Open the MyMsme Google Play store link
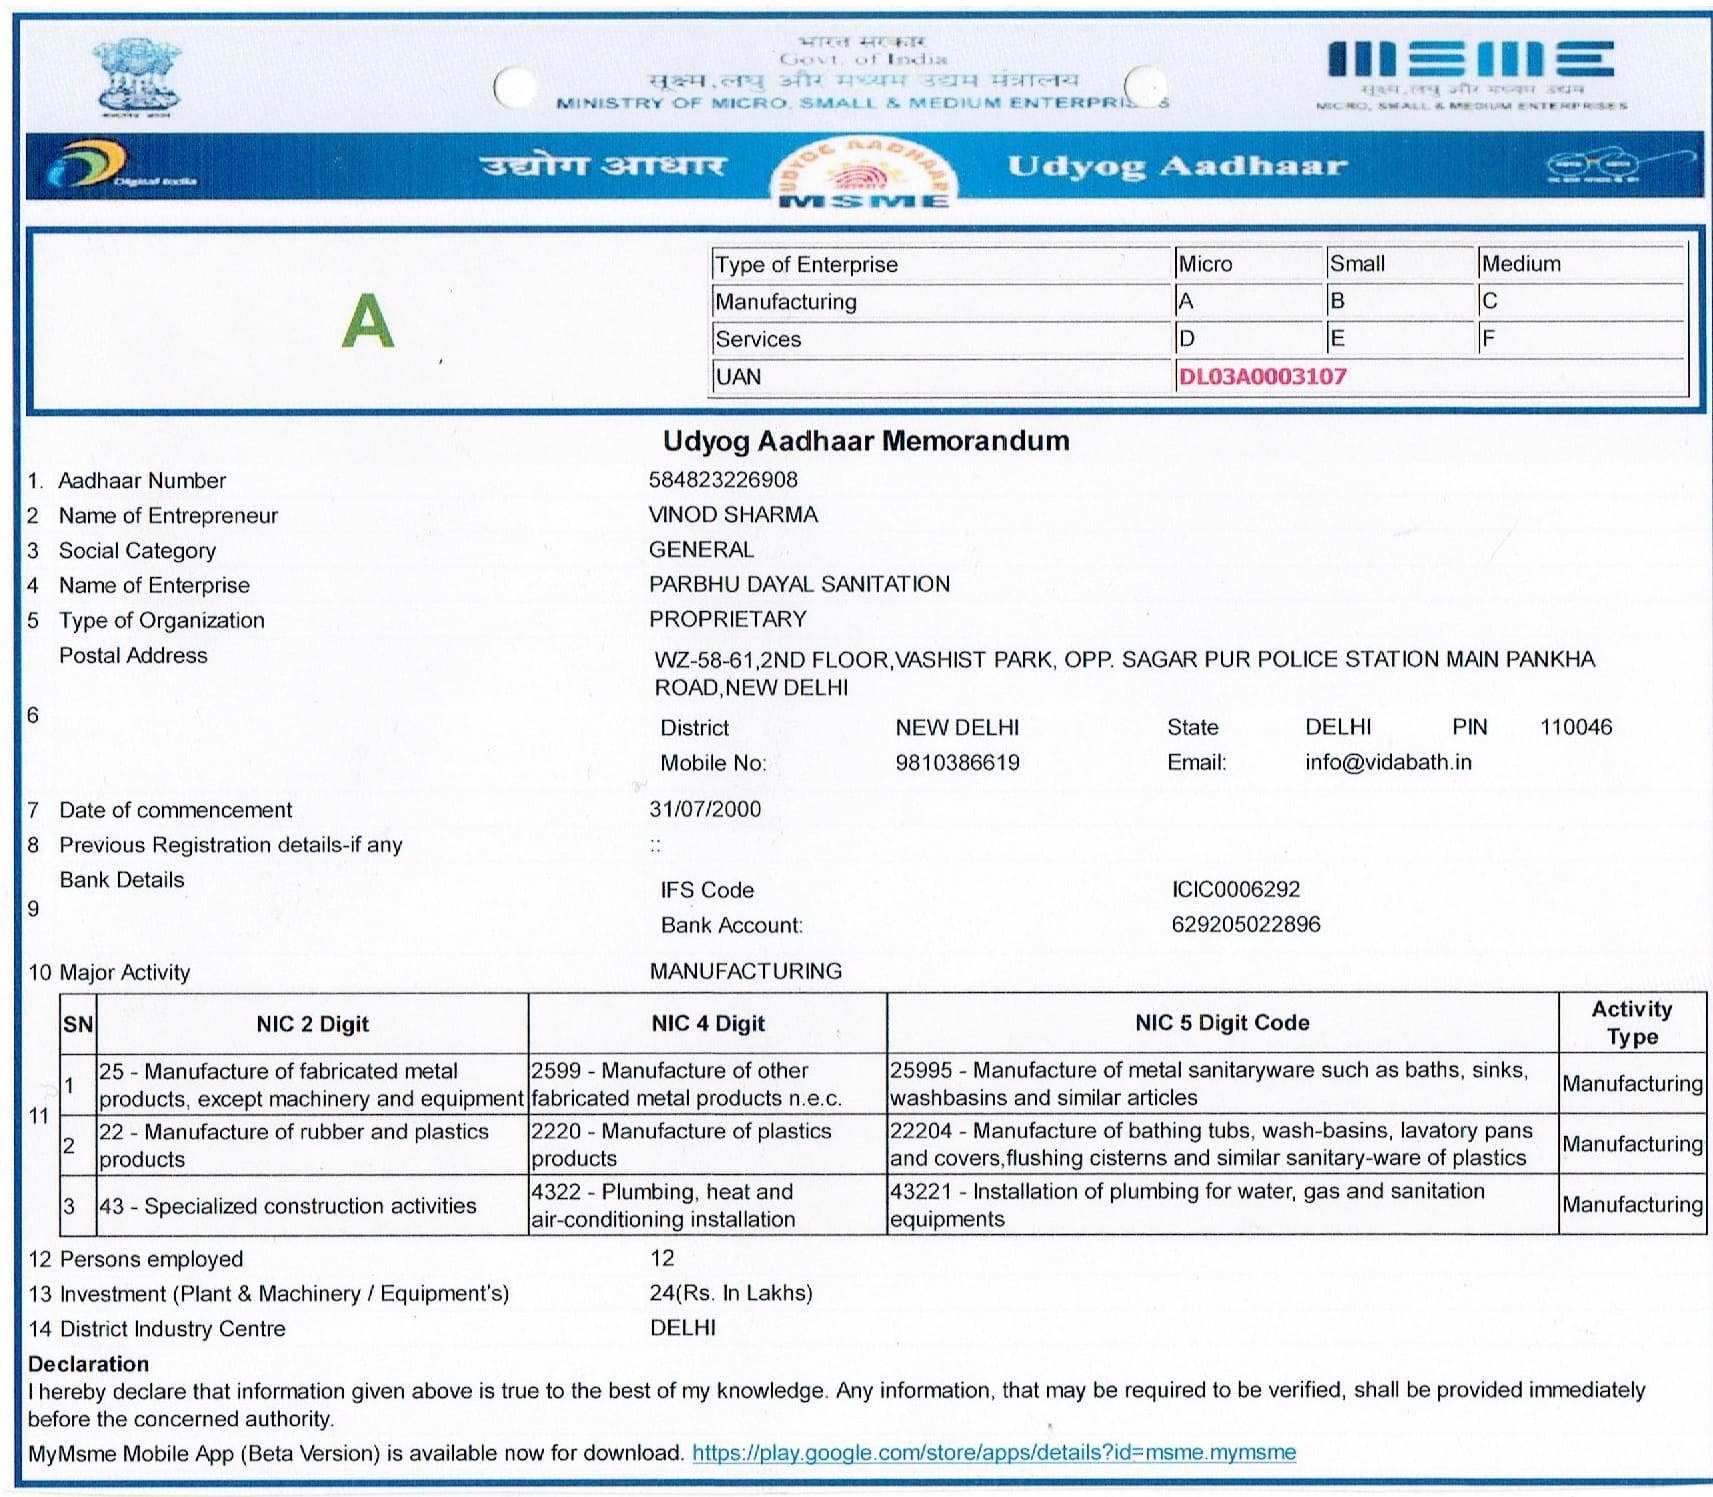 (x=993, y=1452)
